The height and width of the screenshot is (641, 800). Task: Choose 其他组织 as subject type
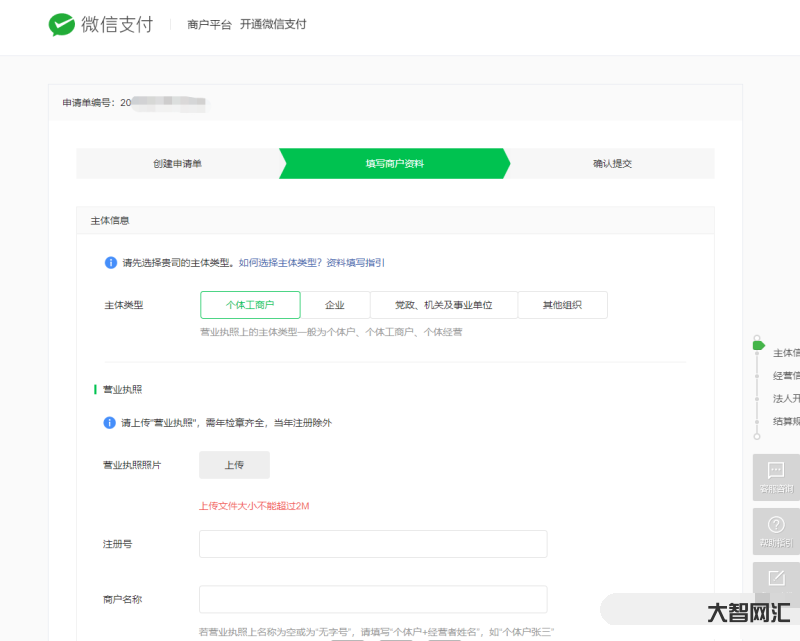pos(562,305)
